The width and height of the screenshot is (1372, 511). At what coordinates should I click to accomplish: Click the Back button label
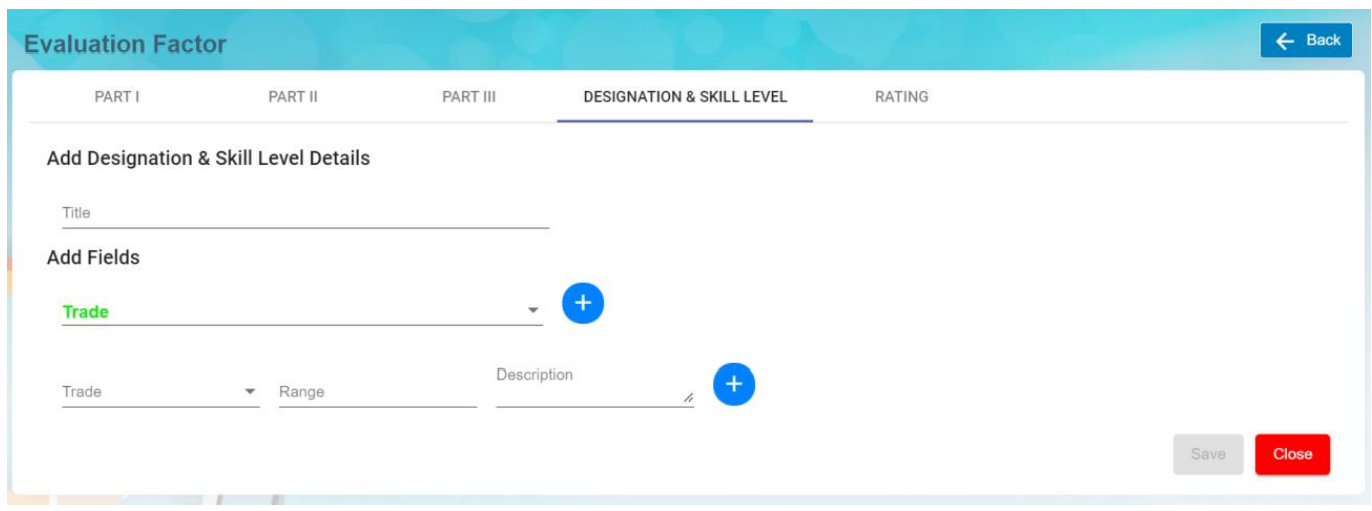click(1323, 40)
